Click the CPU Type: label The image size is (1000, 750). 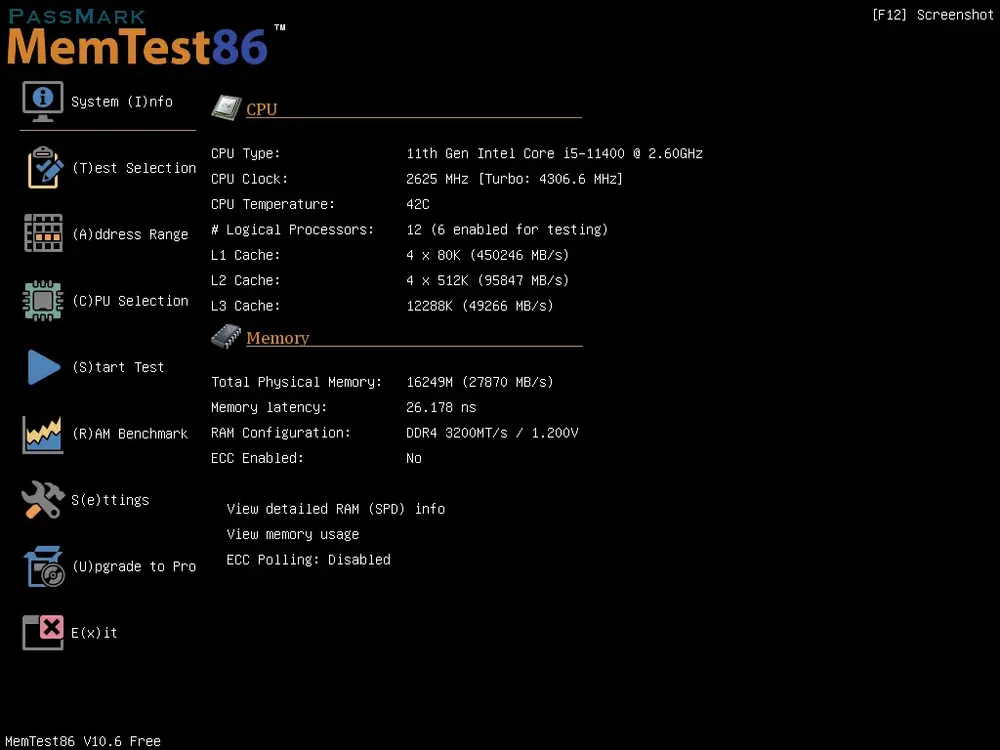(x=246, y=154)
